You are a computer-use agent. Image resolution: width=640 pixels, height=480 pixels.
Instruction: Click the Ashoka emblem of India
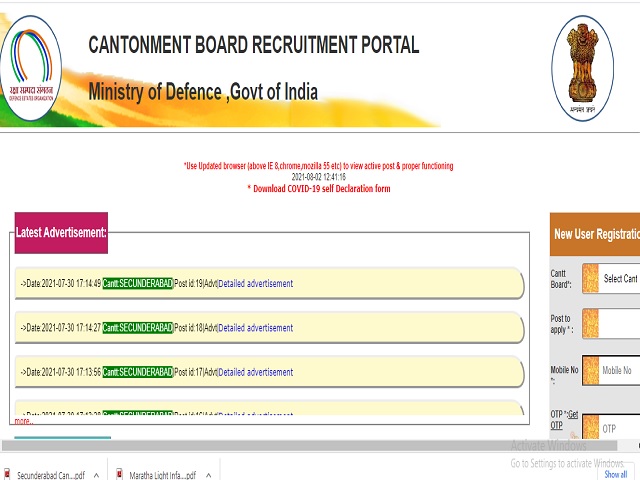pyautogui.click(x=582, y=68)
